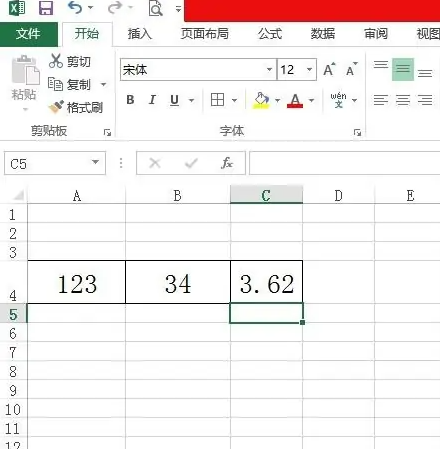Open the 剪贴板 clipboard pane launcher
The height and width of the screenshot is (449, 440).
point(107,133)
